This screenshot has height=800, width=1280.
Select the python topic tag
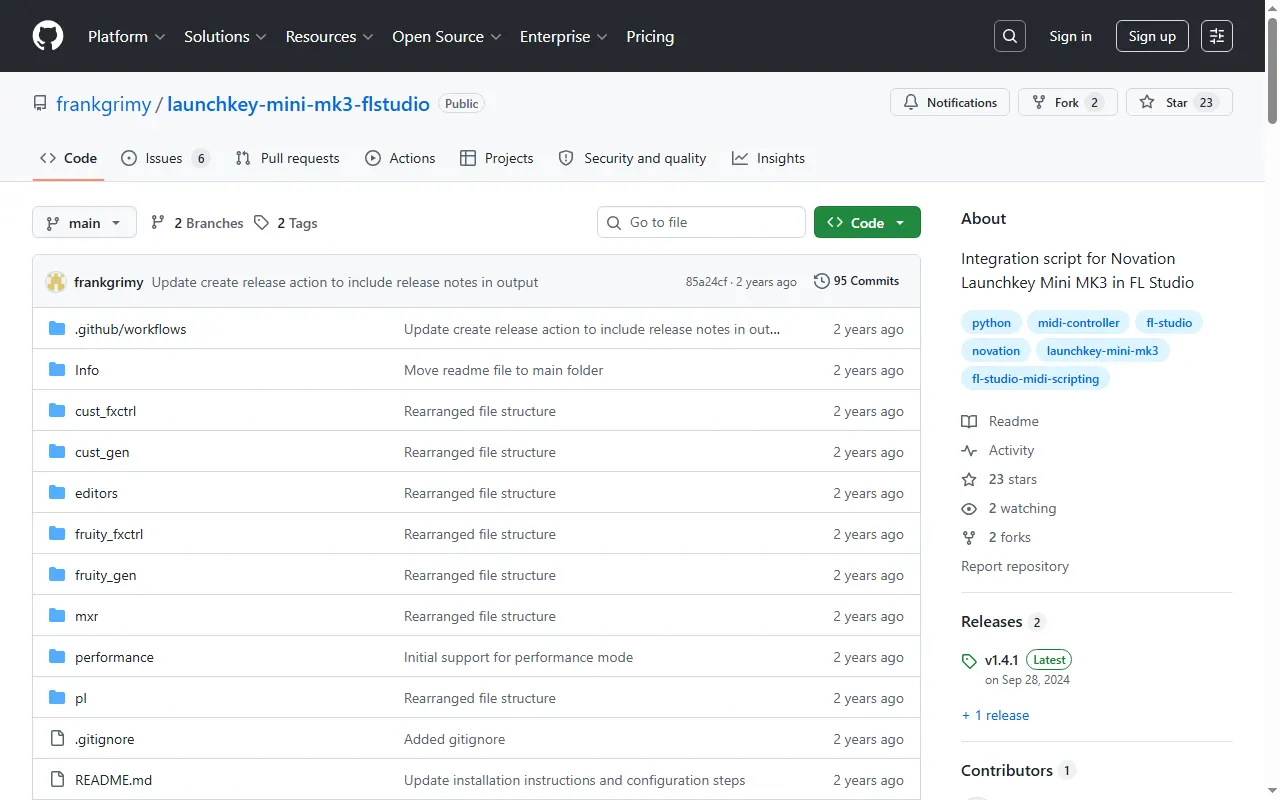tap(991, 322)
